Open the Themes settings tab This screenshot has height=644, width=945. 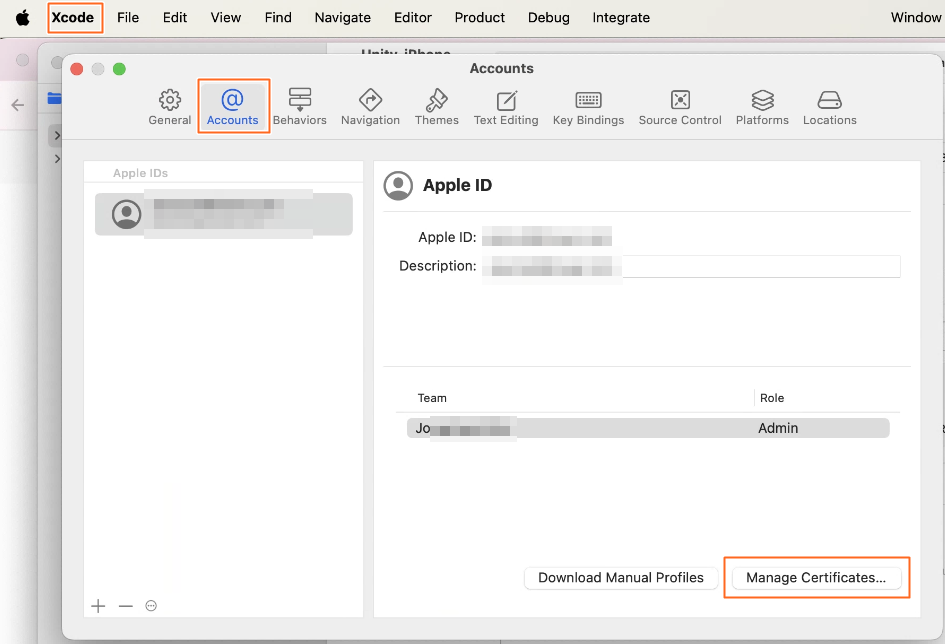point(436,107)
